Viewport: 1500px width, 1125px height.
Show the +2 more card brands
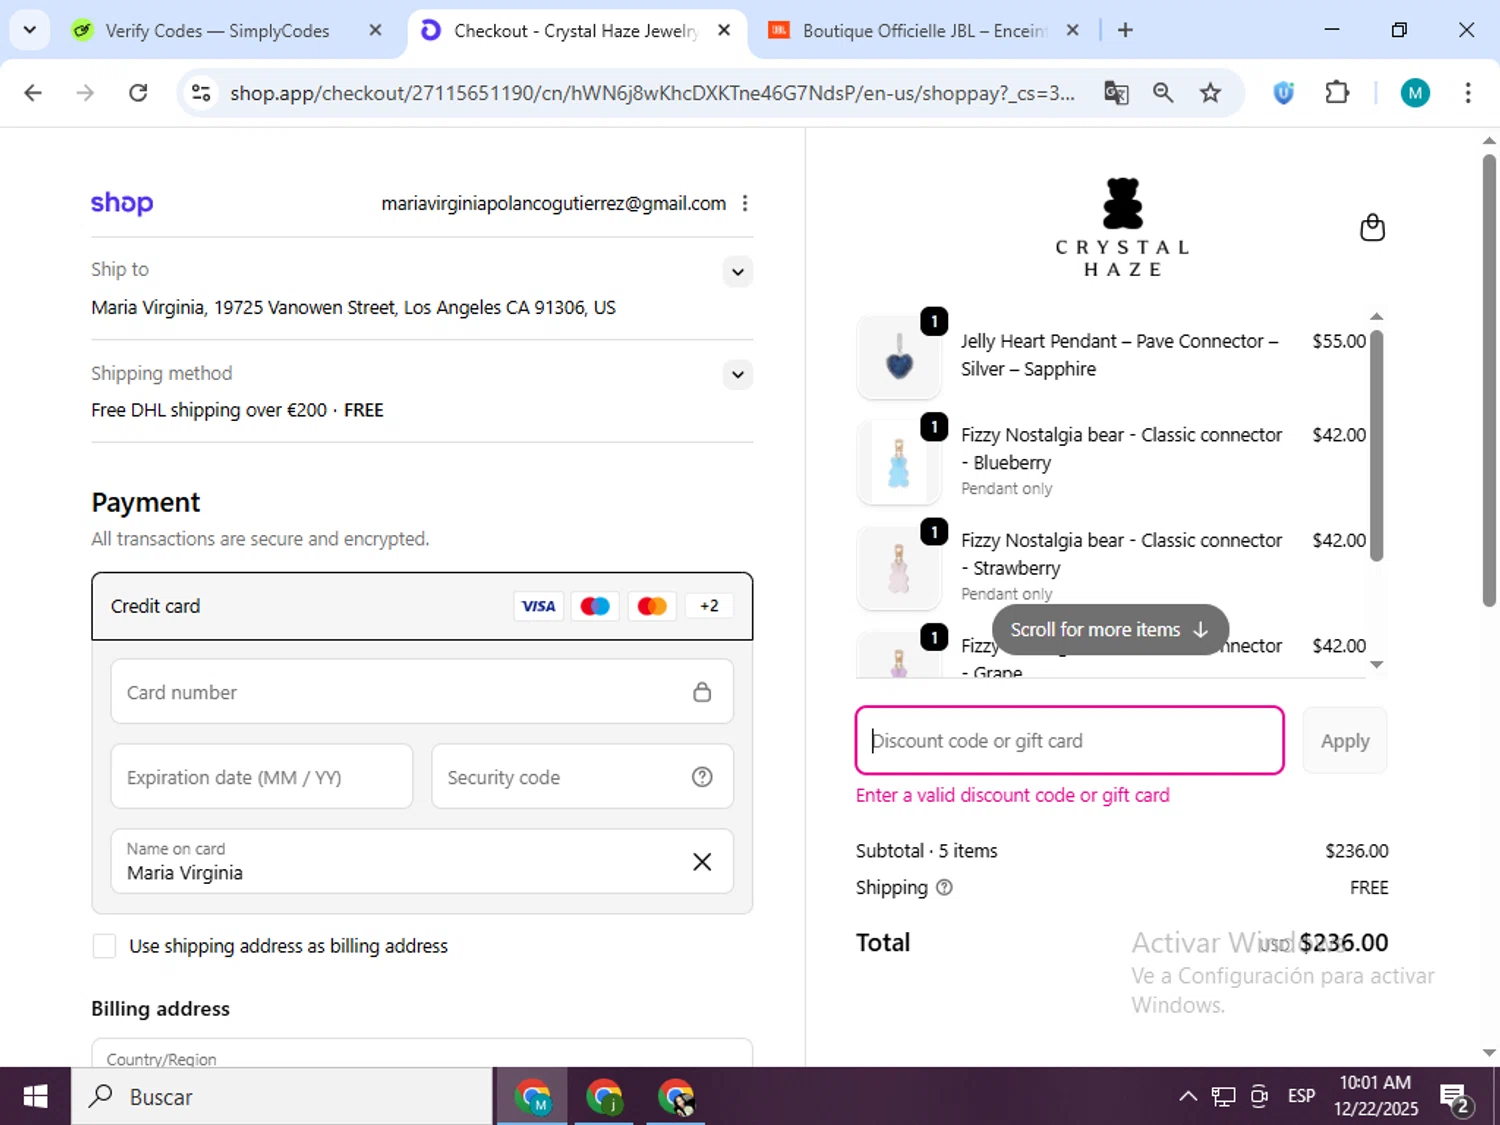click(x=709, y=606)
